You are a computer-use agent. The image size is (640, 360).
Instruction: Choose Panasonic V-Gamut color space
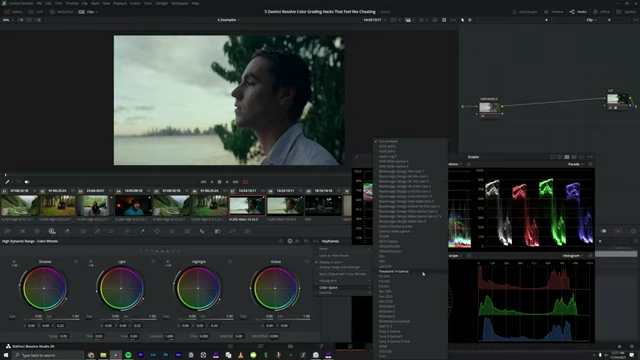click(410, 271)
